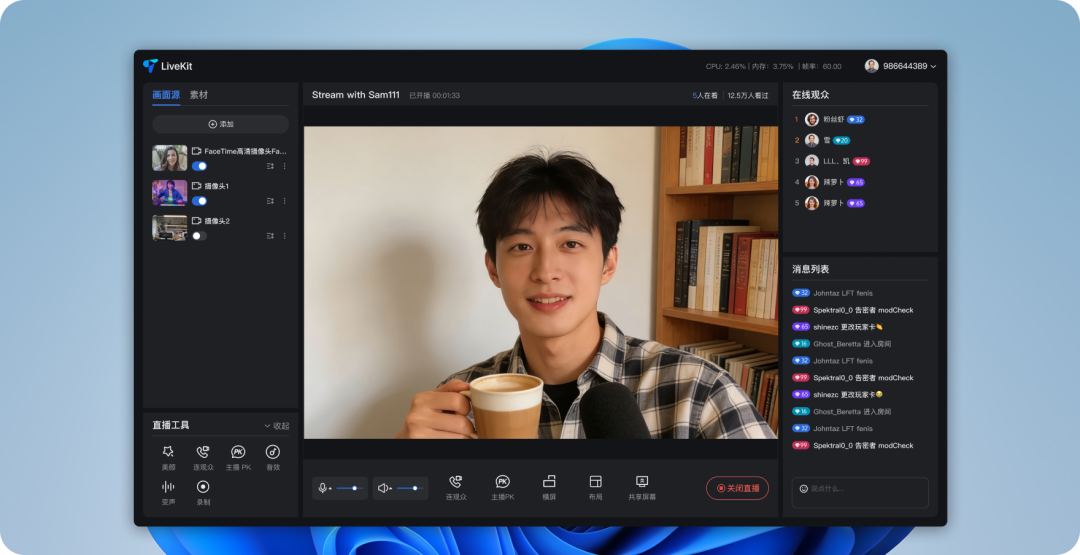Screen dimensions: 1080x555
Task: Click the 说点什么 chat input field
Action: pyautogui.click(x=860, y=492)
